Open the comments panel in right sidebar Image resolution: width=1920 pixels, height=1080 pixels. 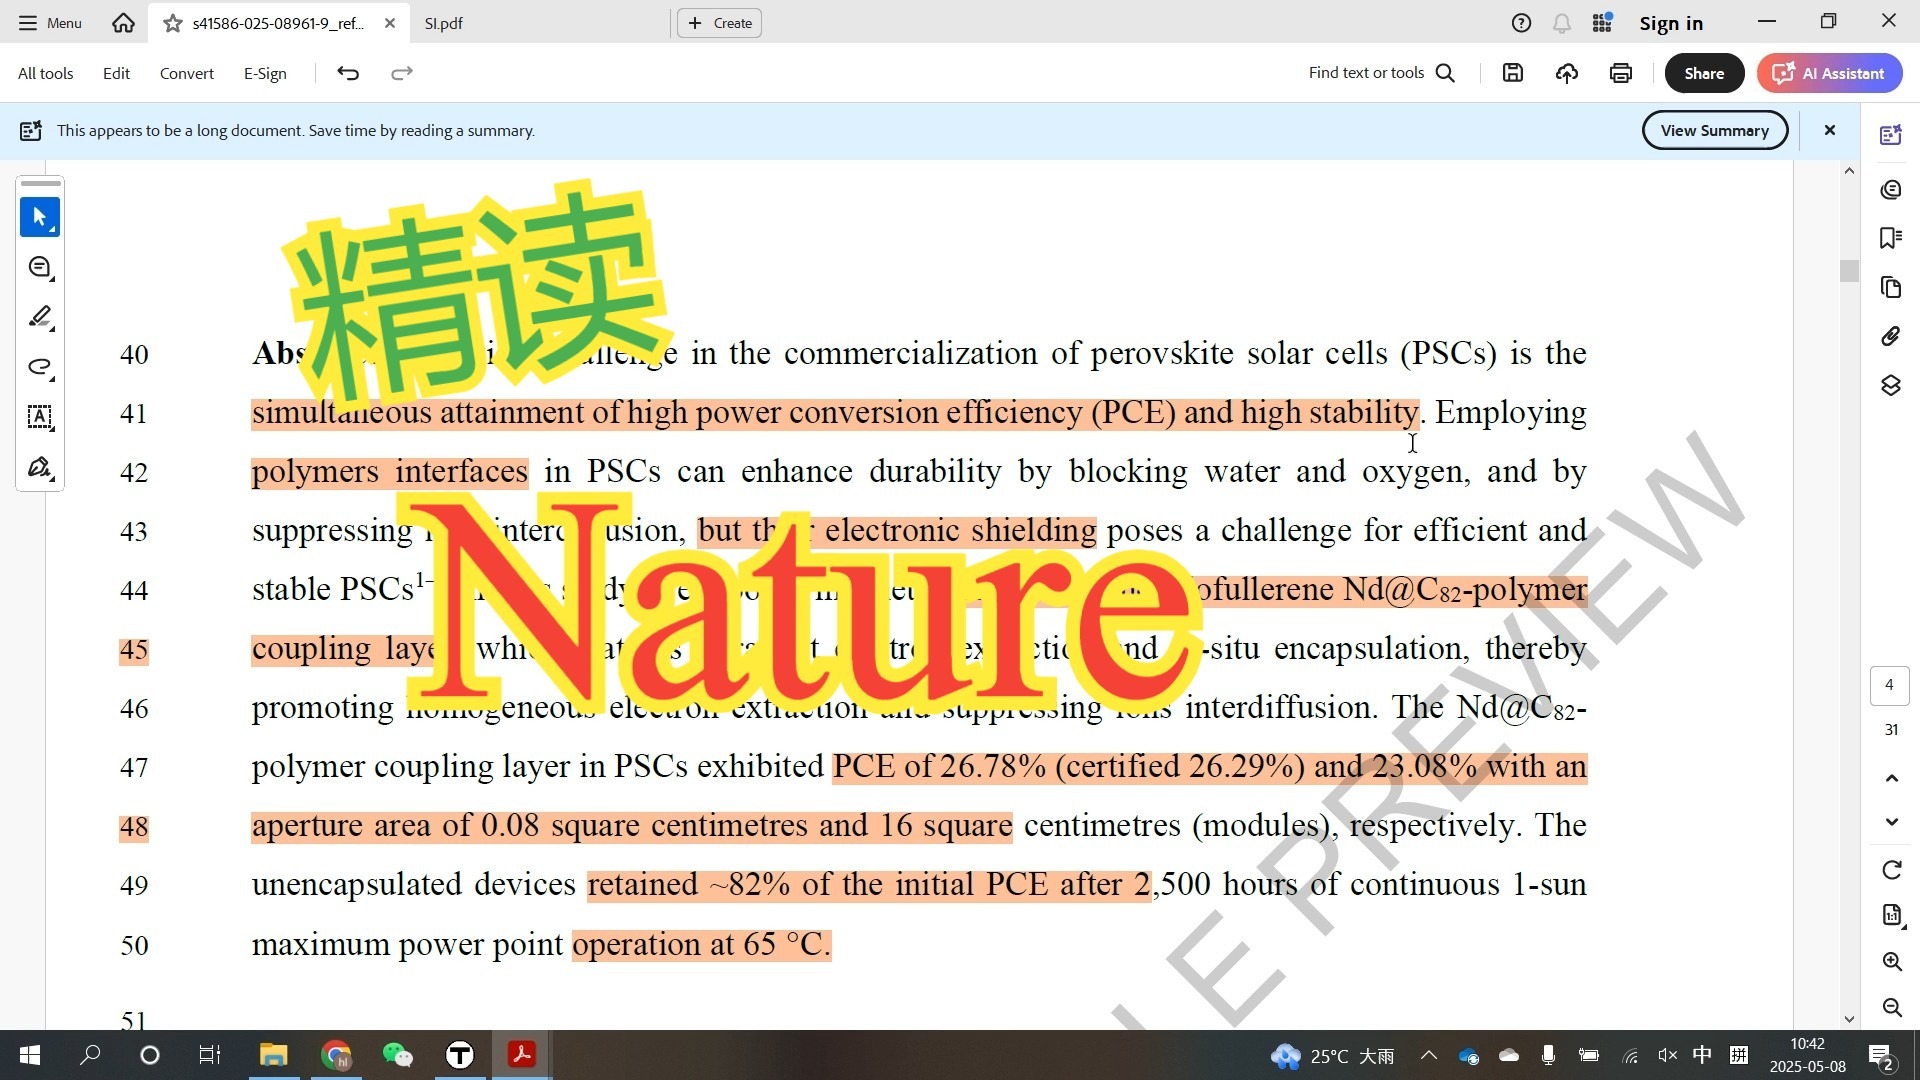click(1890, 190)
